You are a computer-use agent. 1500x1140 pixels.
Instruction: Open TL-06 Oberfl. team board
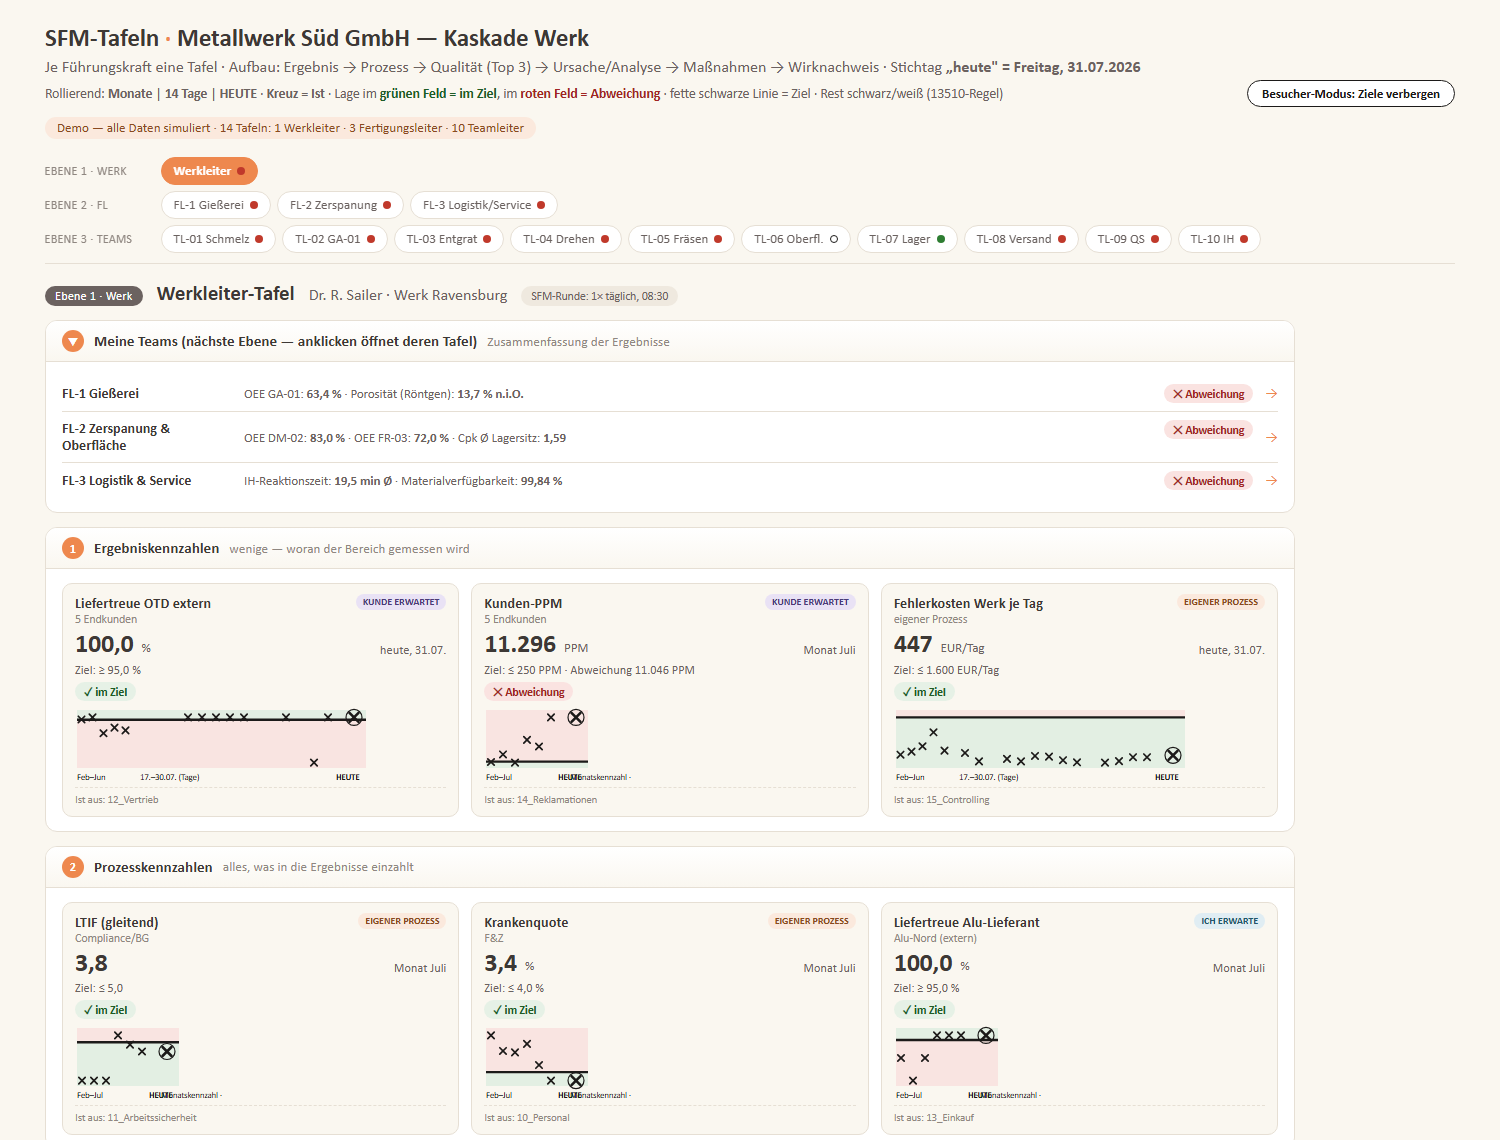point(796,239)
